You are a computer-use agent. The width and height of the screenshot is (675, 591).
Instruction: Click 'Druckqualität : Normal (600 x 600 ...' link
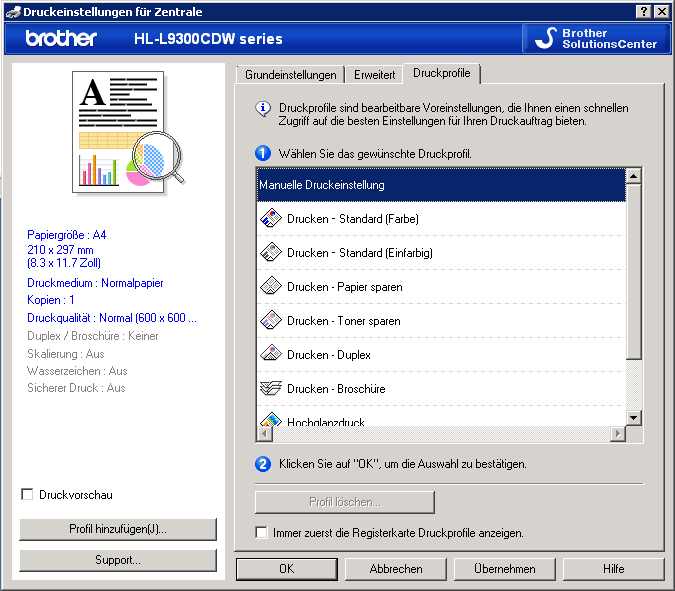point(112,318)
